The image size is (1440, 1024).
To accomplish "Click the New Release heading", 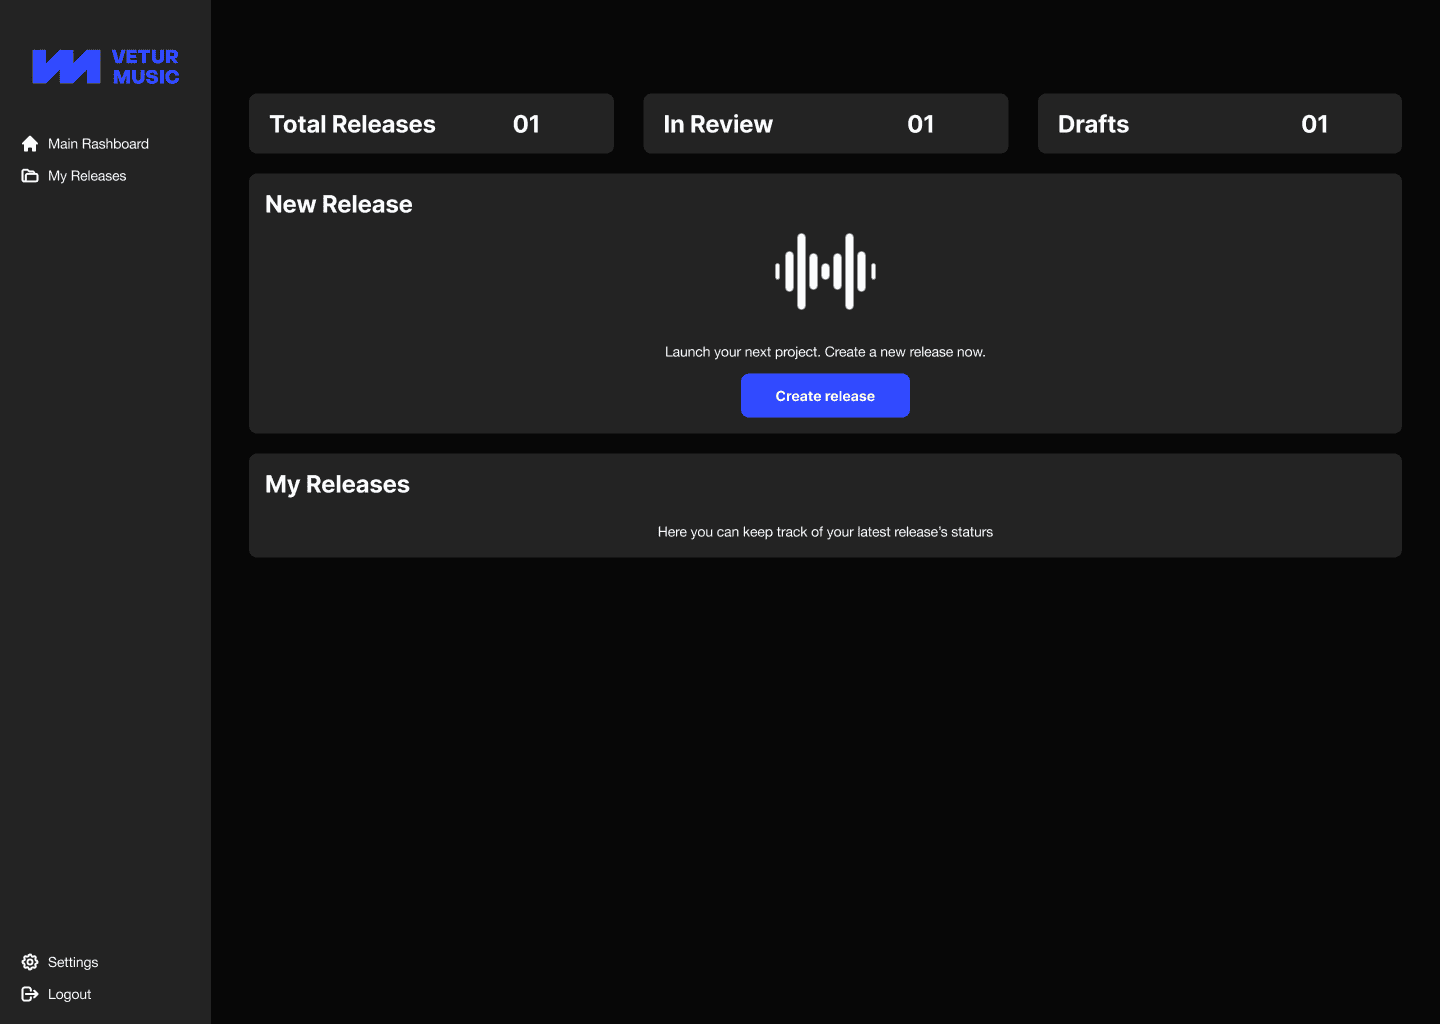I will pos(339,204).
